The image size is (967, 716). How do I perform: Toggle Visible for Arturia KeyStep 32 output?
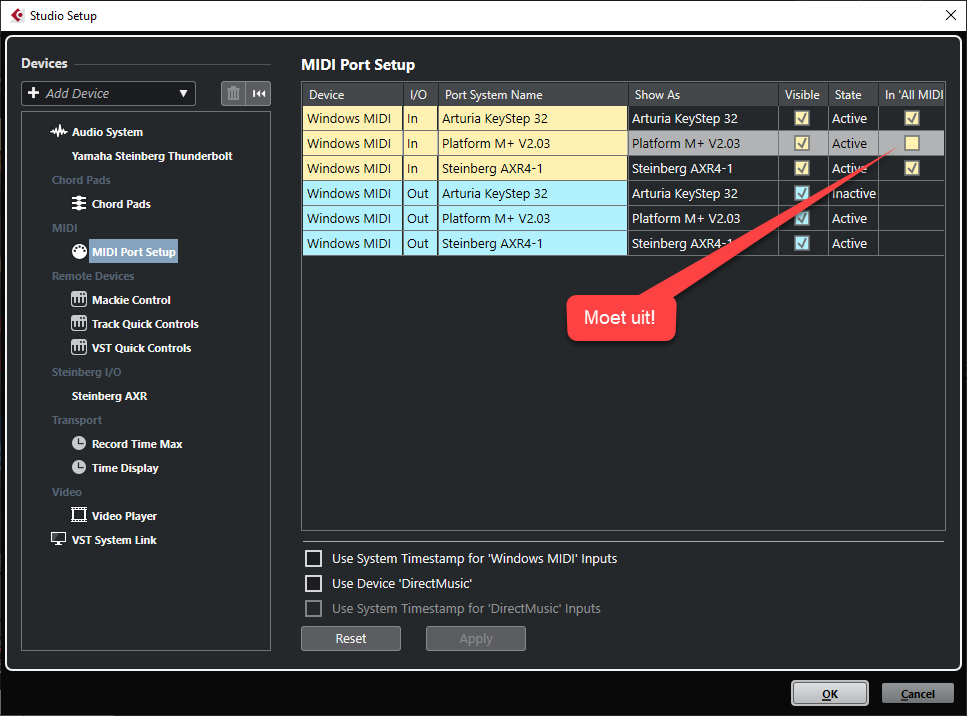802,193
